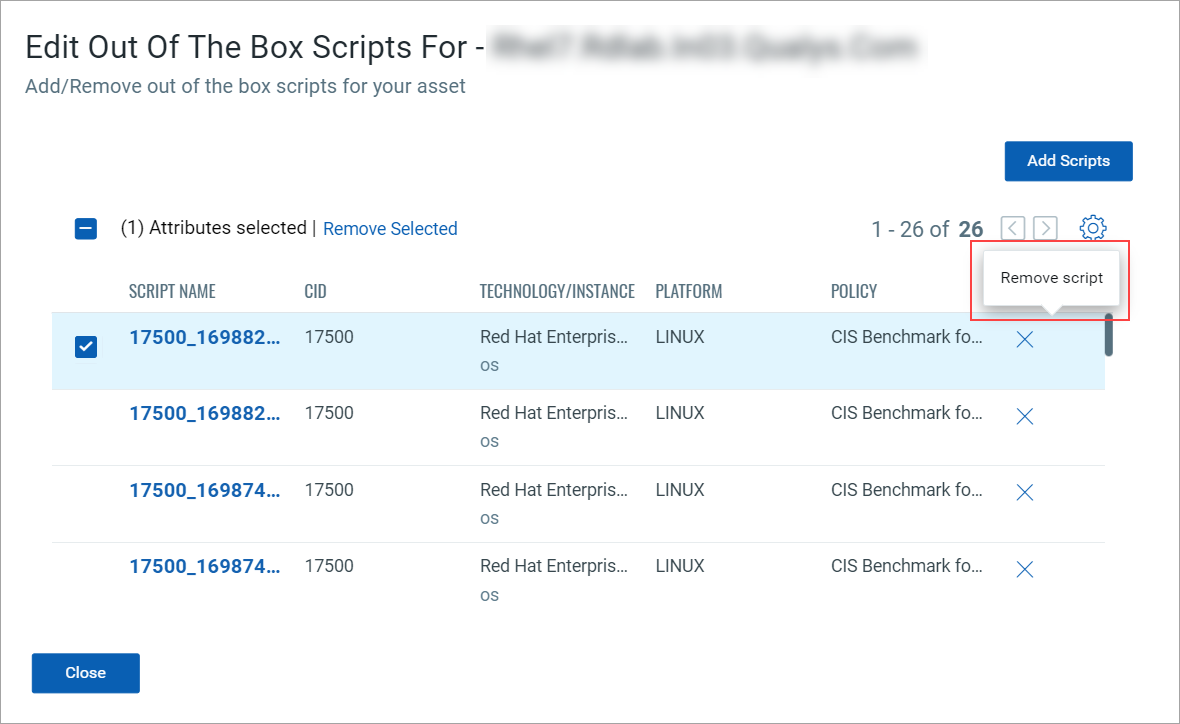Image resolution: width=1180 pixels, height=724 pixels.
Task: Remove the first script using X icon
Action: 1024,340
